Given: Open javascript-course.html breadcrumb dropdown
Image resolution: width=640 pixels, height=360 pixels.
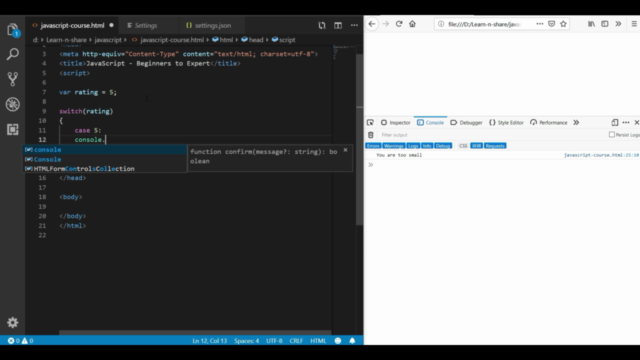Looking at the screenshot, I should point(168,40).
